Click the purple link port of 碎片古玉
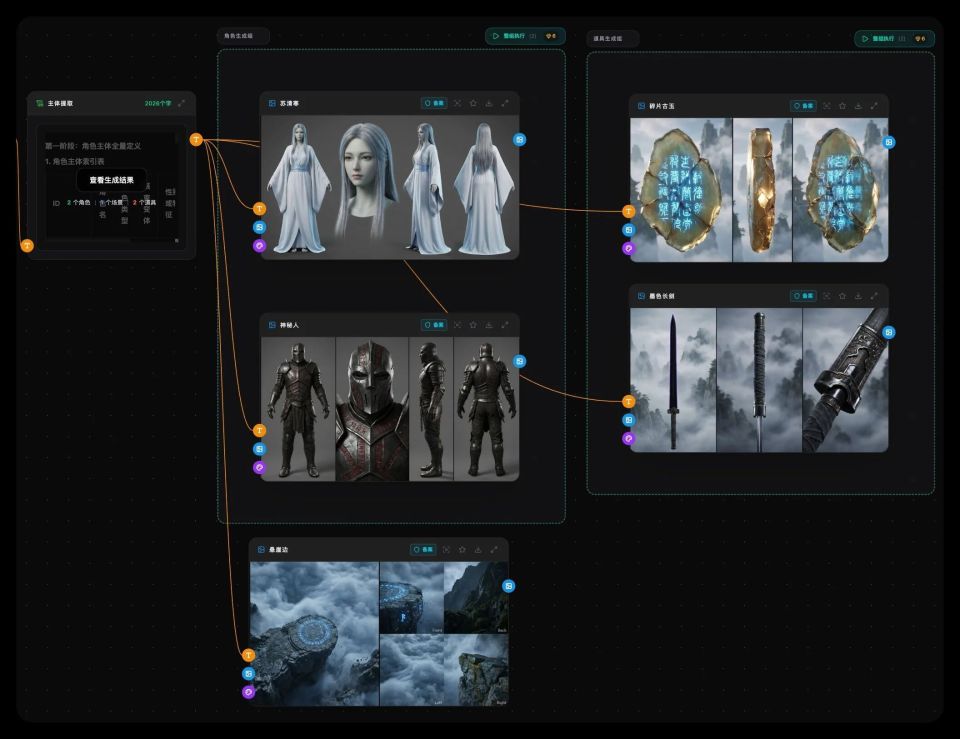 click(x=629, y=248)
